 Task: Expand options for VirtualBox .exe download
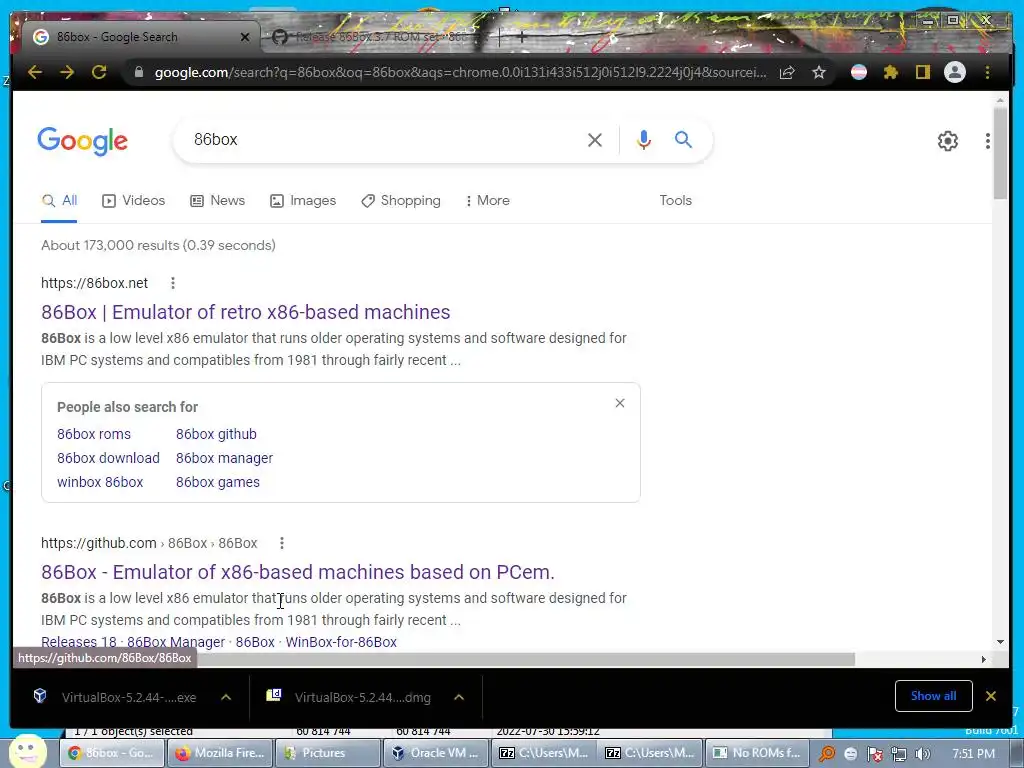coord(226,697)
